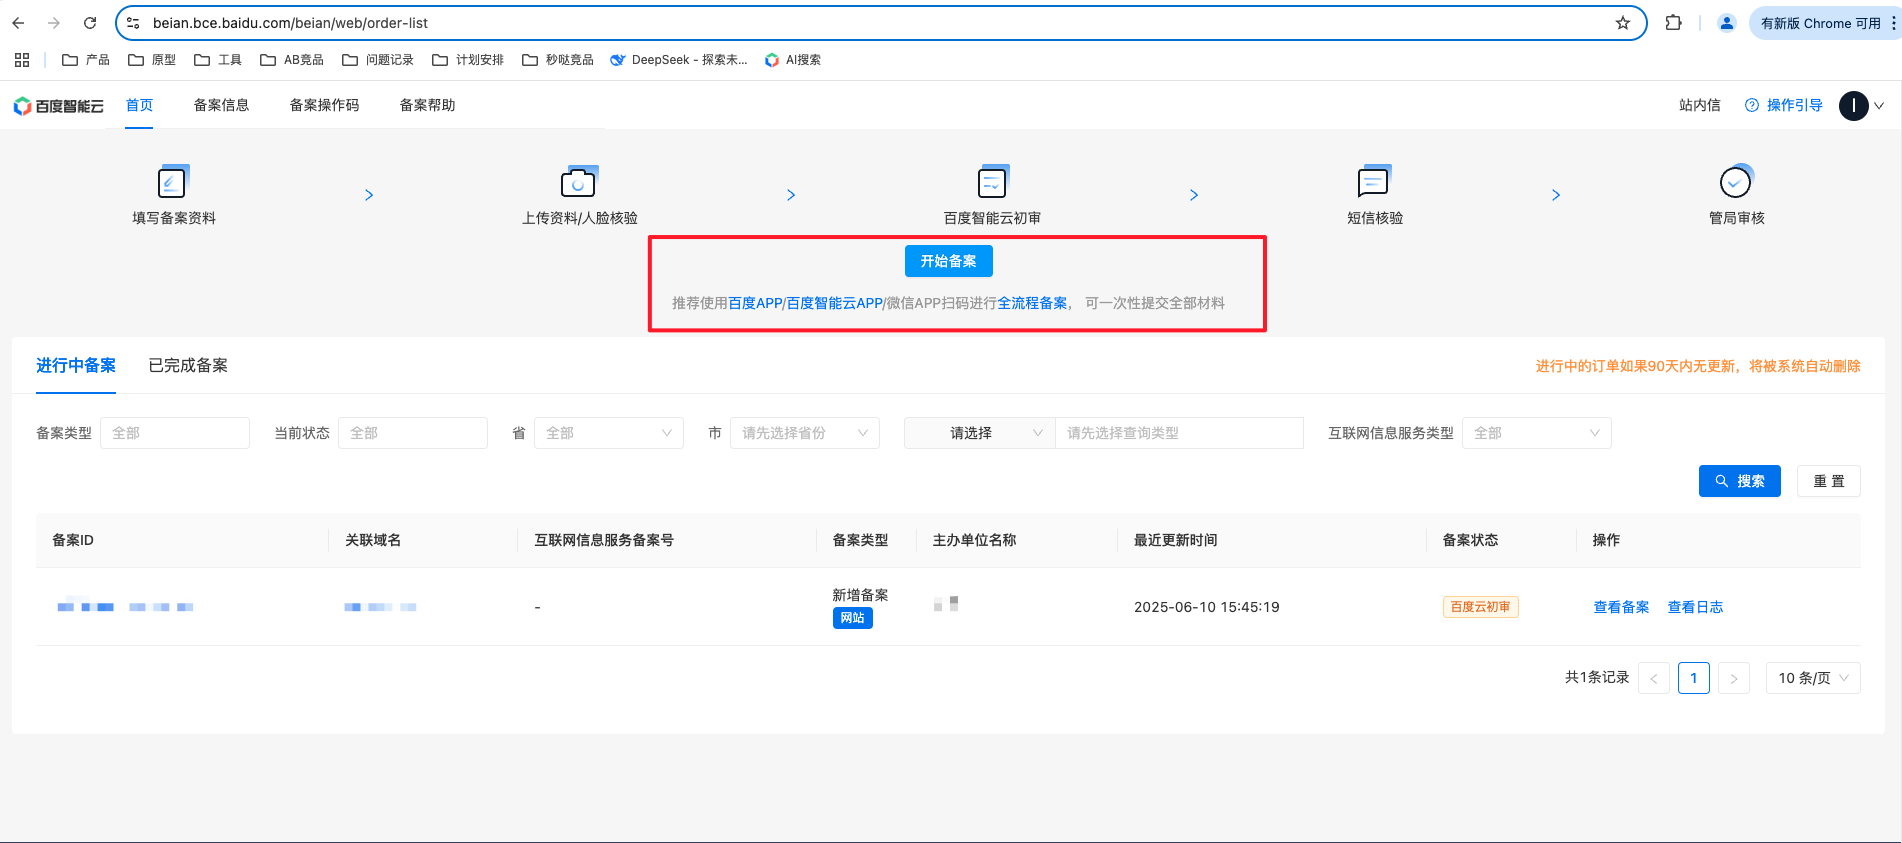Open the DeepSeek bookmark
This screenshot has width=1902, height=843.
pyautogui.click(x=679, y=60)
